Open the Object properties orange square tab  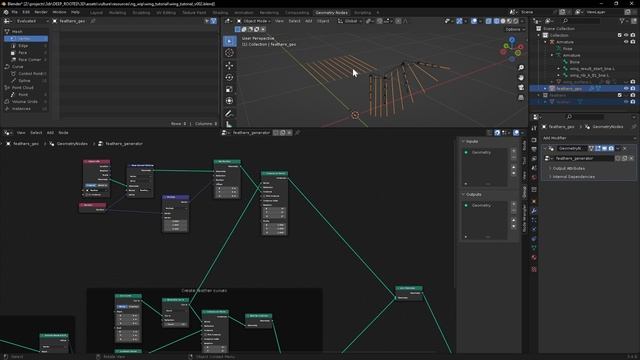coord(534,201)
